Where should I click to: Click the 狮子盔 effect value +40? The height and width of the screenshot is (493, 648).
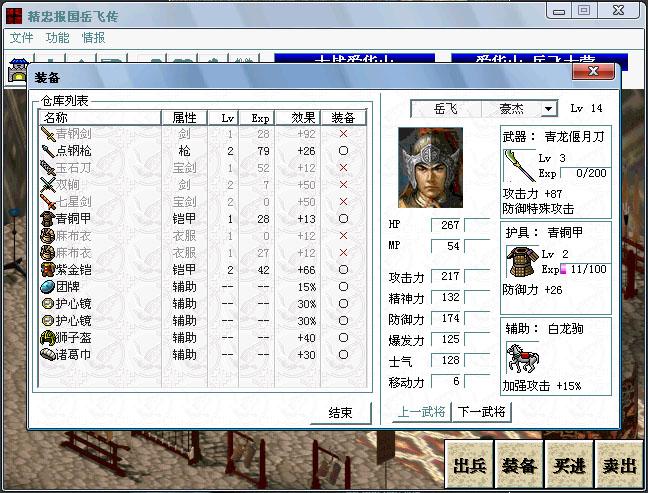[x=307, y=338]
